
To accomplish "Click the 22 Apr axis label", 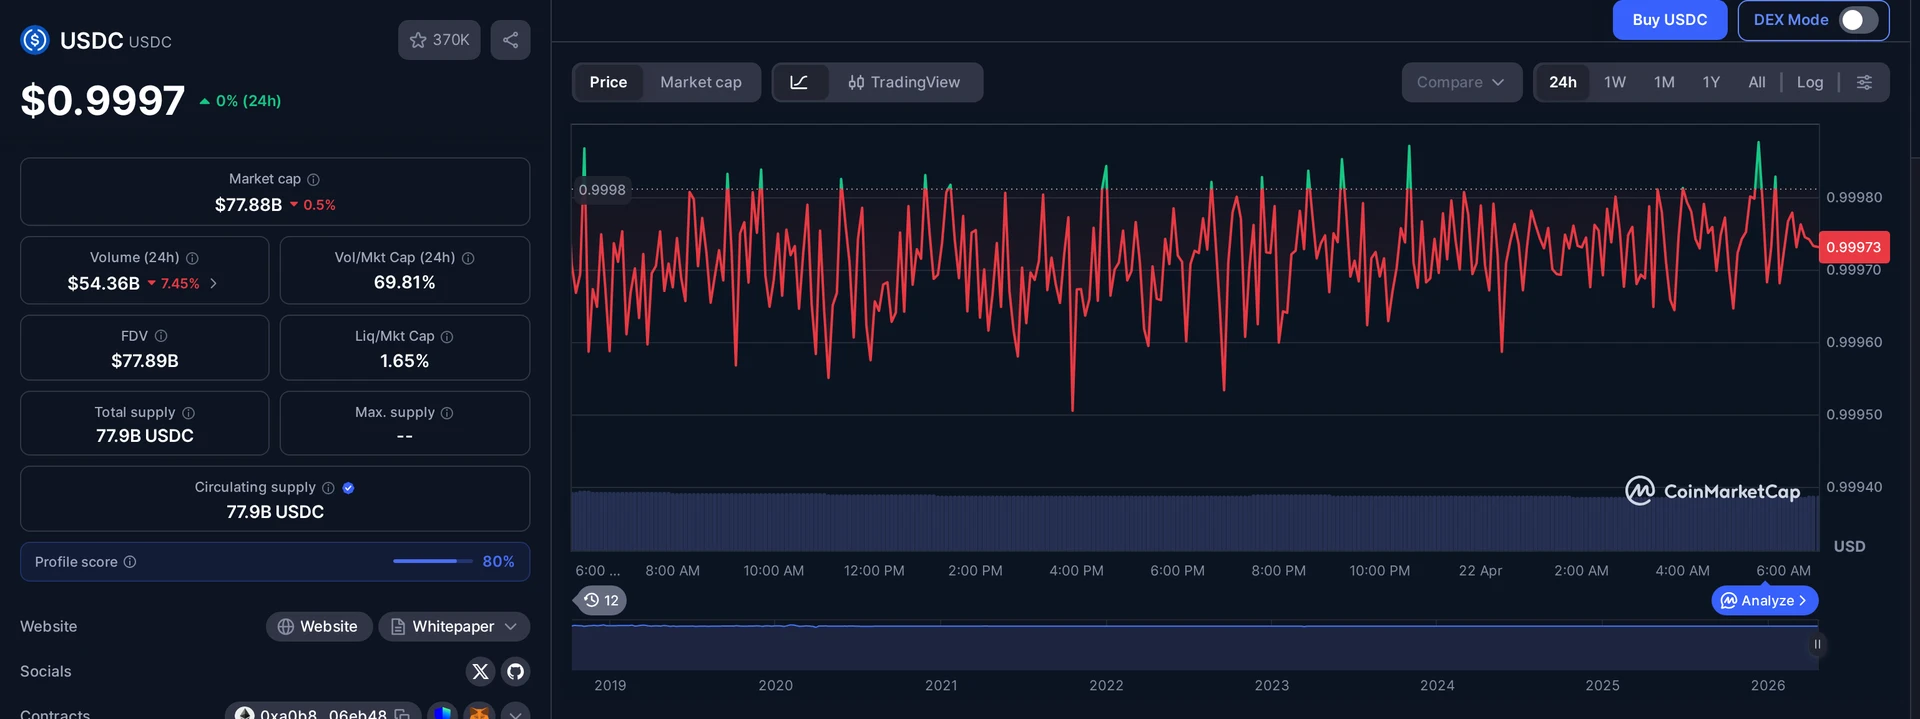I will pyautogui.click(x=1480, y=571).
